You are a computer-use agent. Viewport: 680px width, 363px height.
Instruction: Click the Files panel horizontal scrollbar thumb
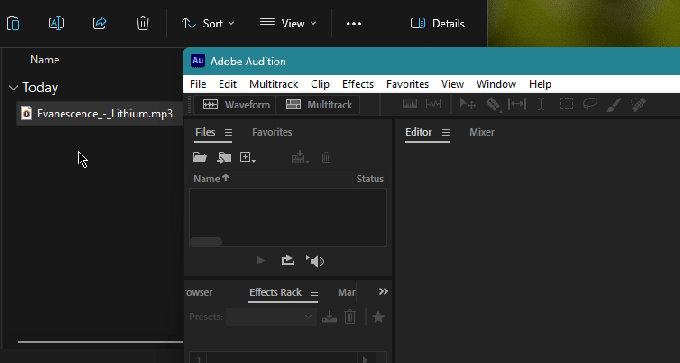coord(206,242)
